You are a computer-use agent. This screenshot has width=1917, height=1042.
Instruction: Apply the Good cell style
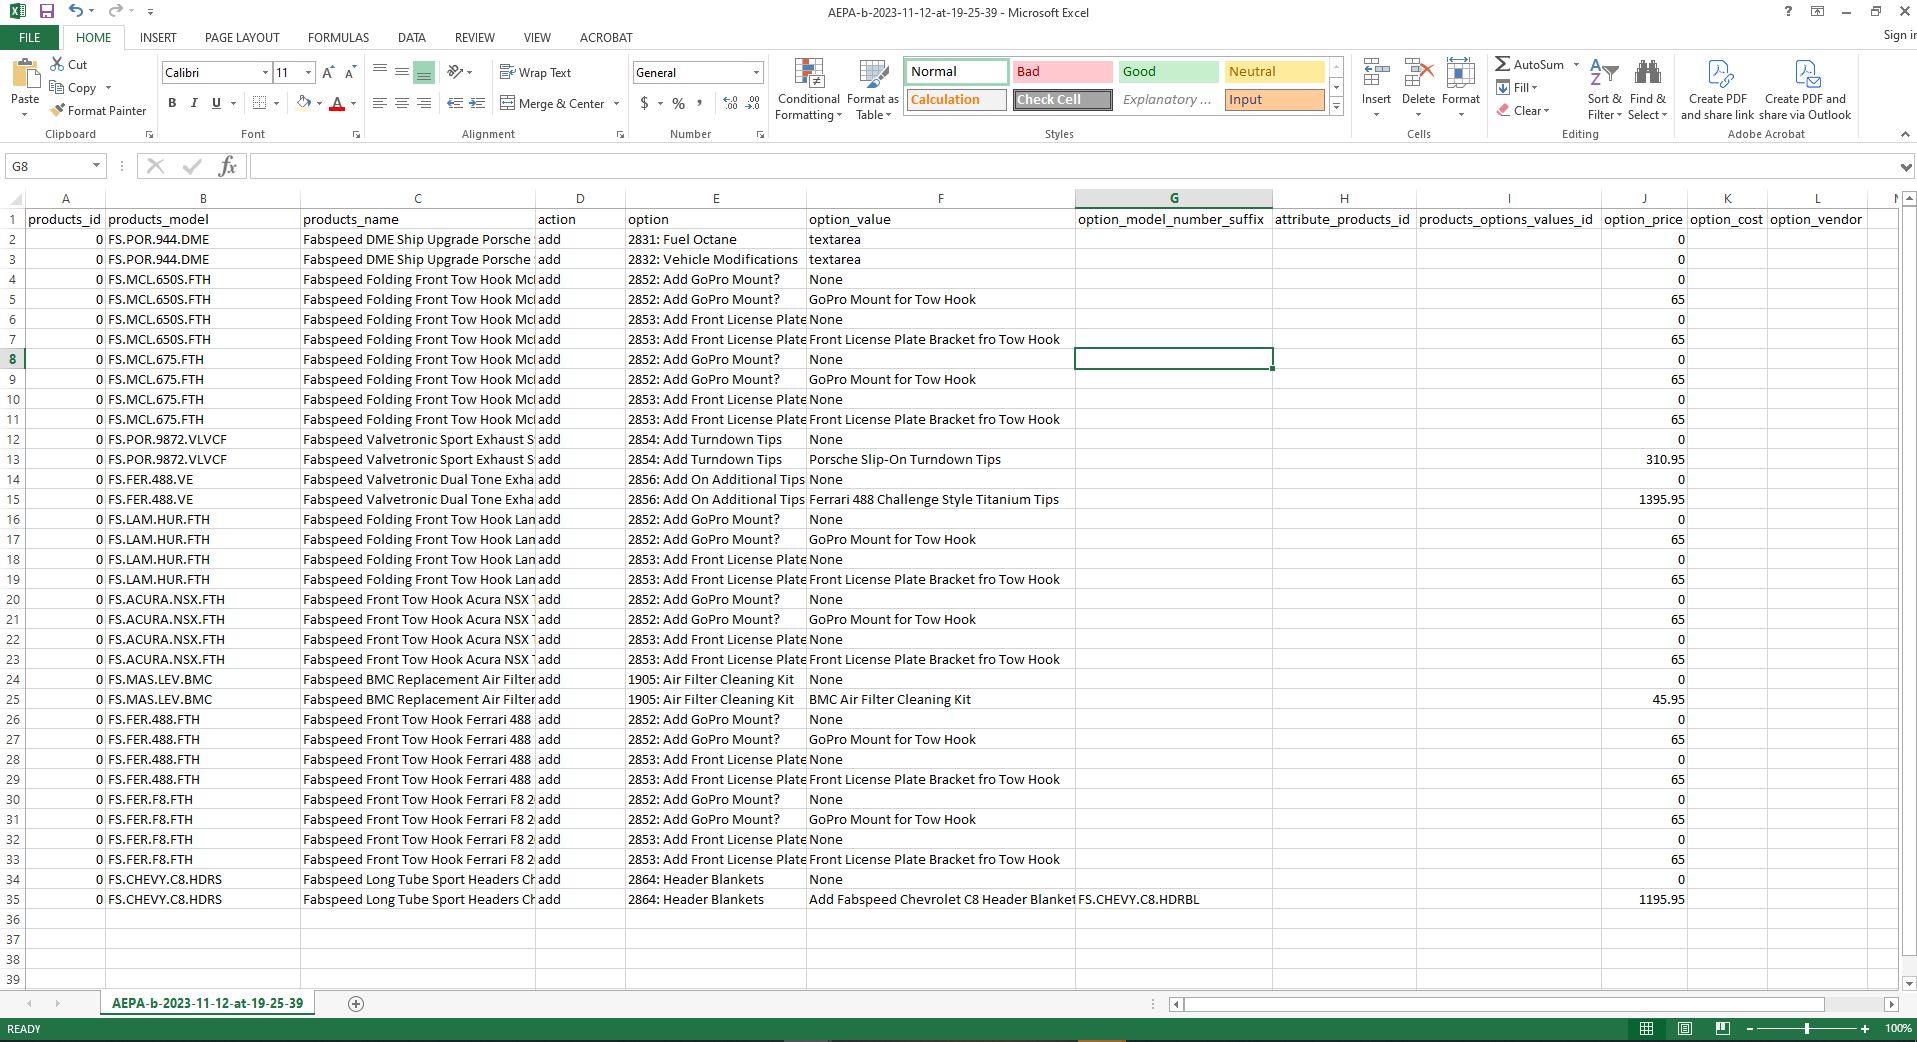click(x=1168, y=72)
